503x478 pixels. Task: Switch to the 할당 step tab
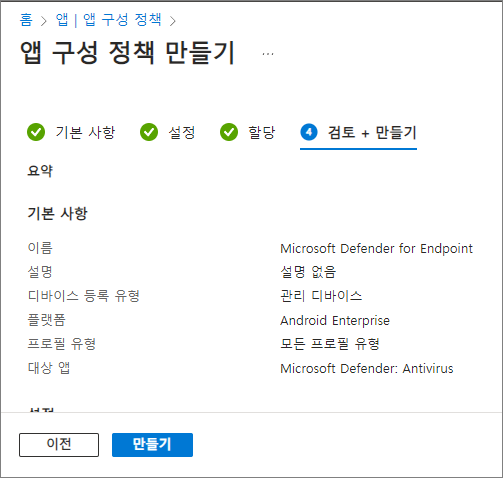(262, 132)
